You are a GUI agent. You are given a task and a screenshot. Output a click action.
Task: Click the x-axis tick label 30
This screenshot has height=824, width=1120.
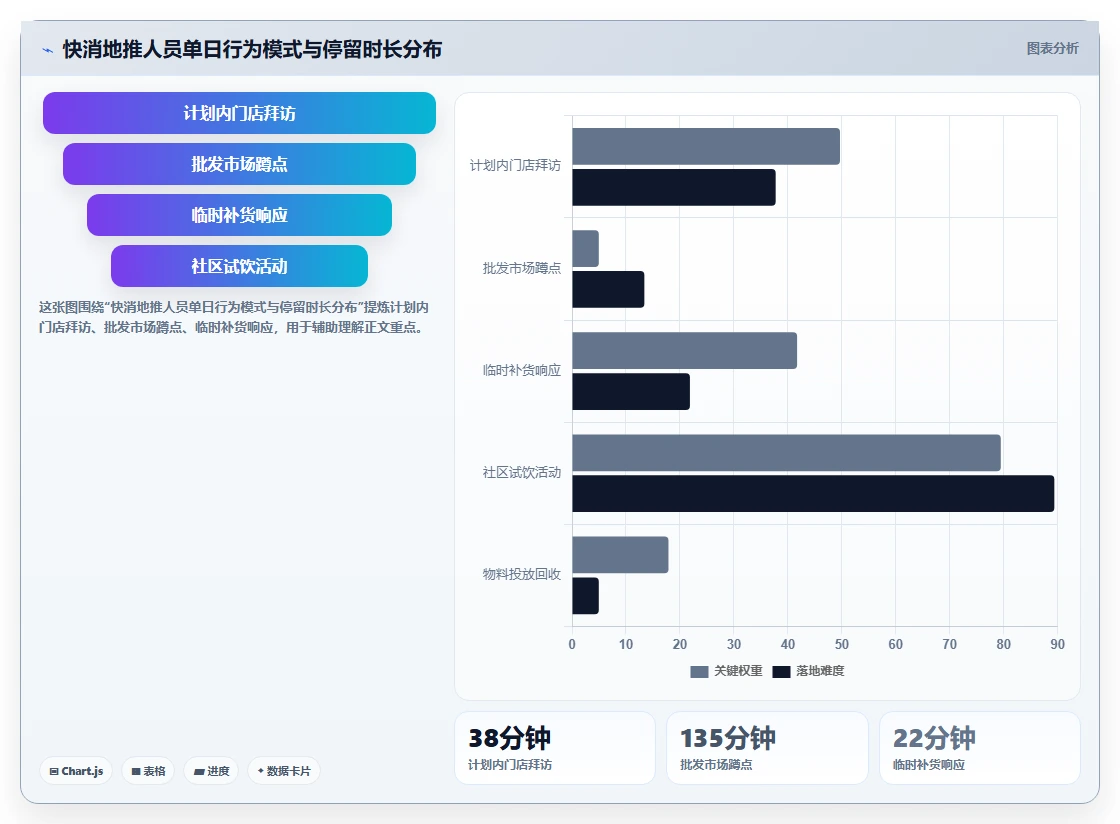click(x=734, y=644)
